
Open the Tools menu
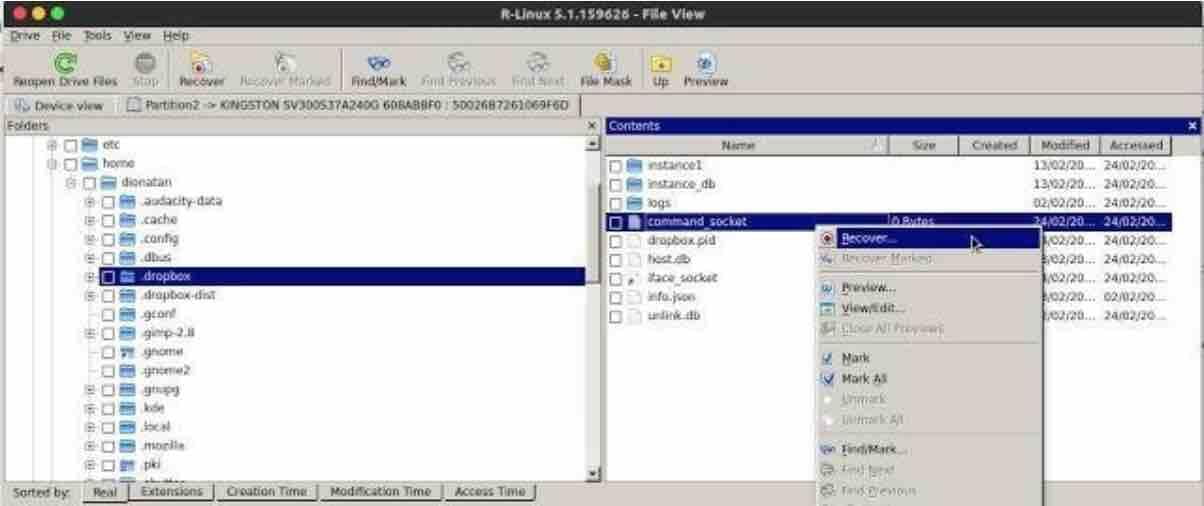(x=98, y=35)
